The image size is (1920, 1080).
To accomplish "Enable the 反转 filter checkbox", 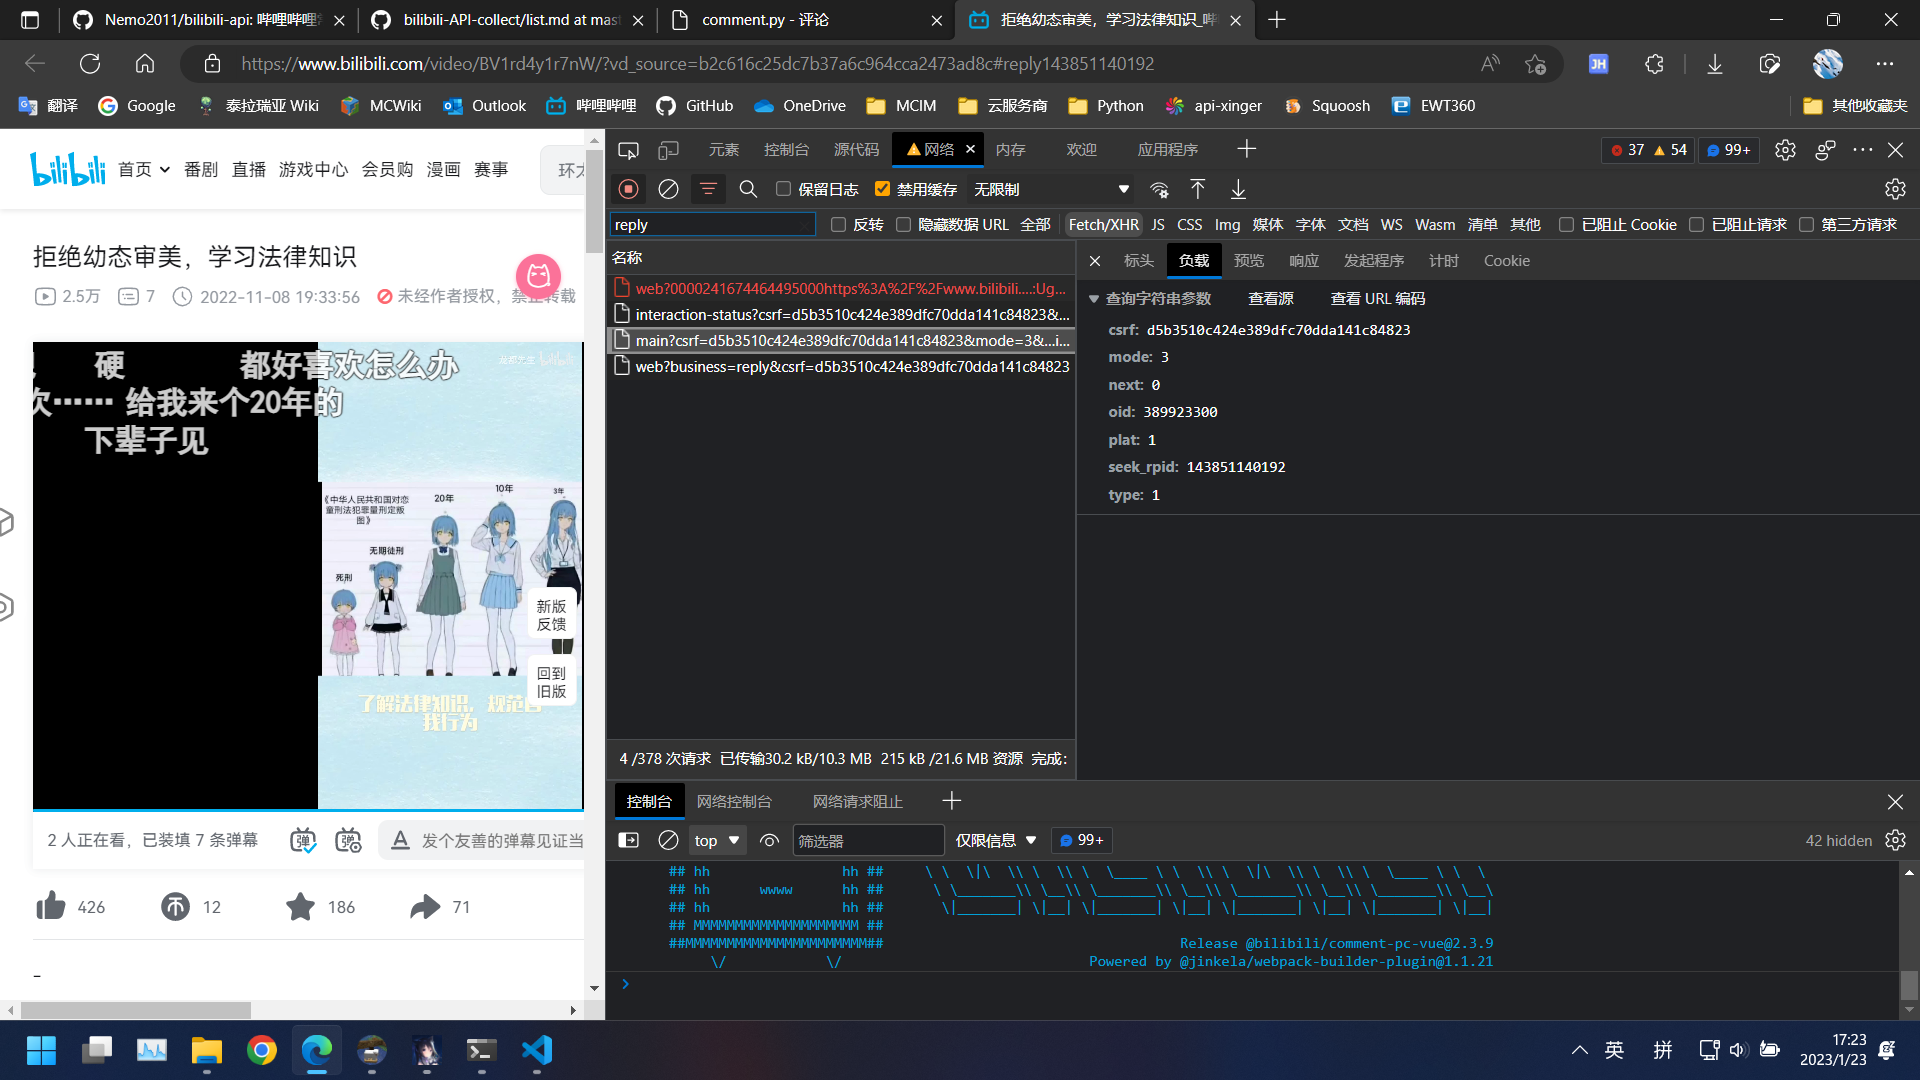I will [x=838, y=224].
